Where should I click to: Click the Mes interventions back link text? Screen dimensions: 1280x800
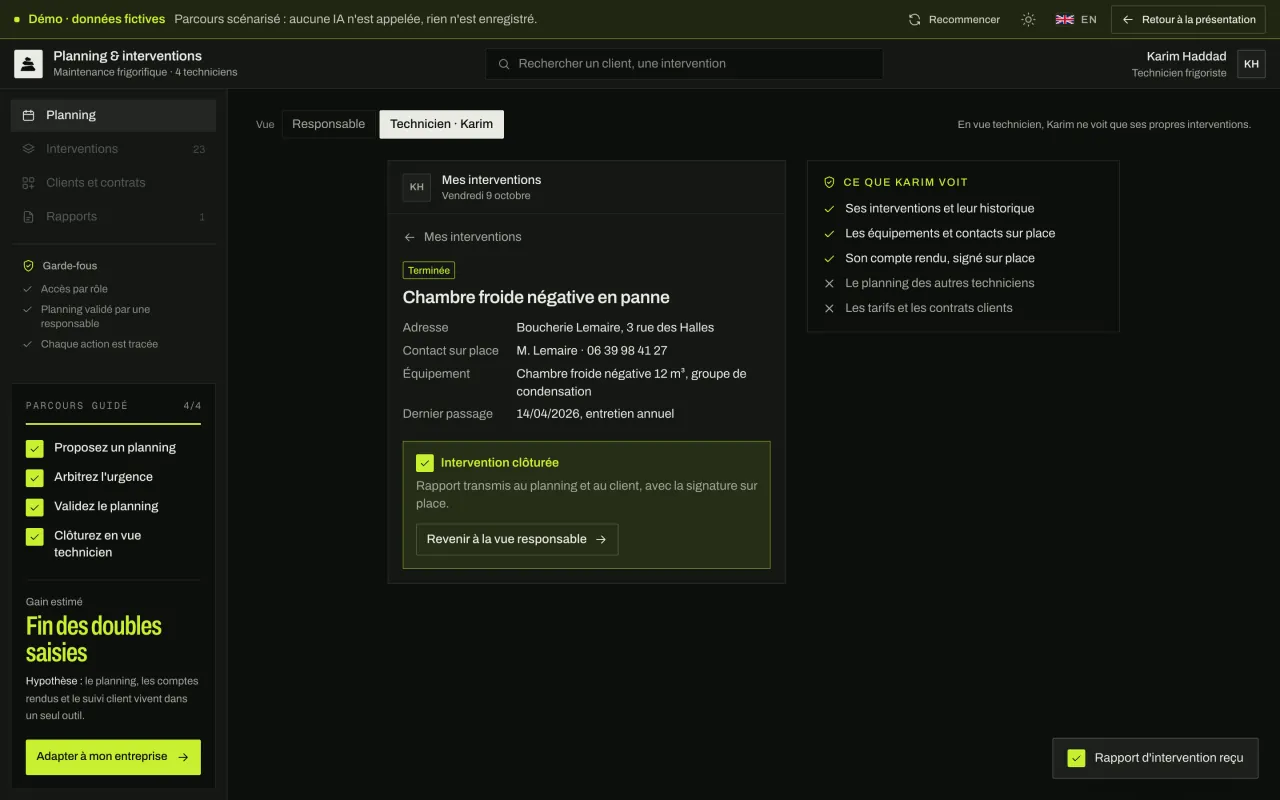coord(473,237)
